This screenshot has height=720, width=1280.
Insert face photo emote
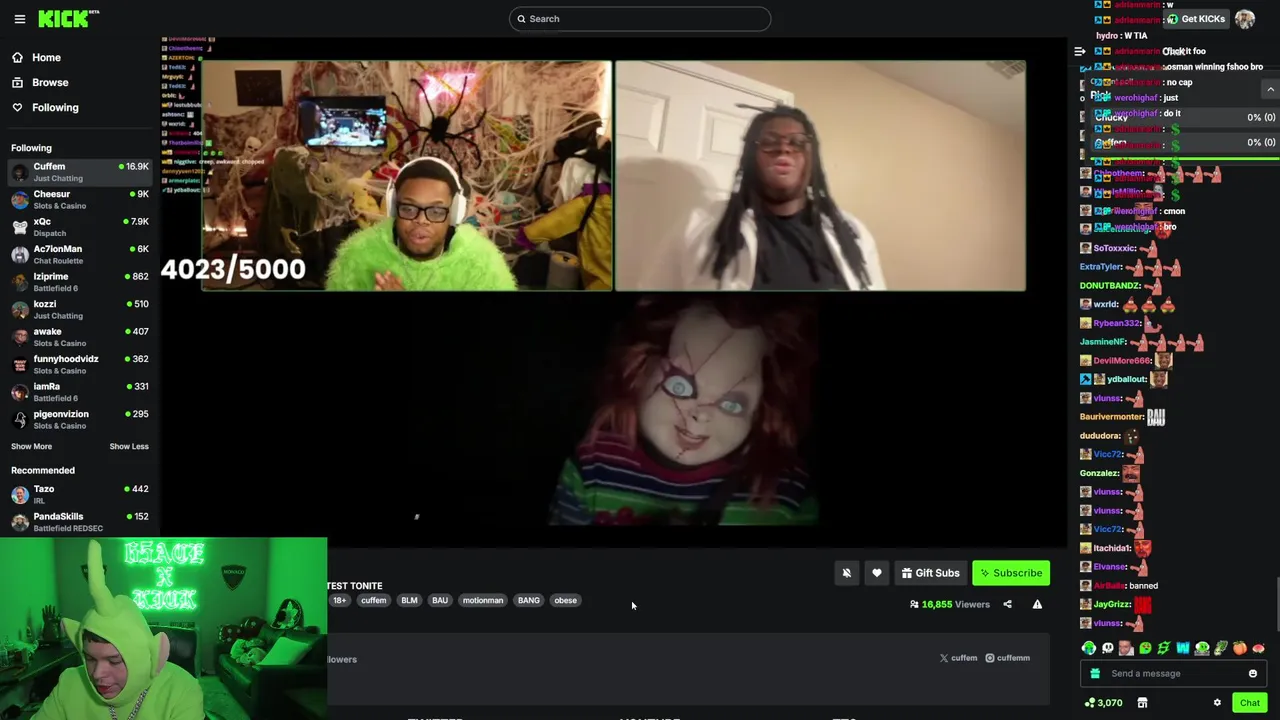1127,648
